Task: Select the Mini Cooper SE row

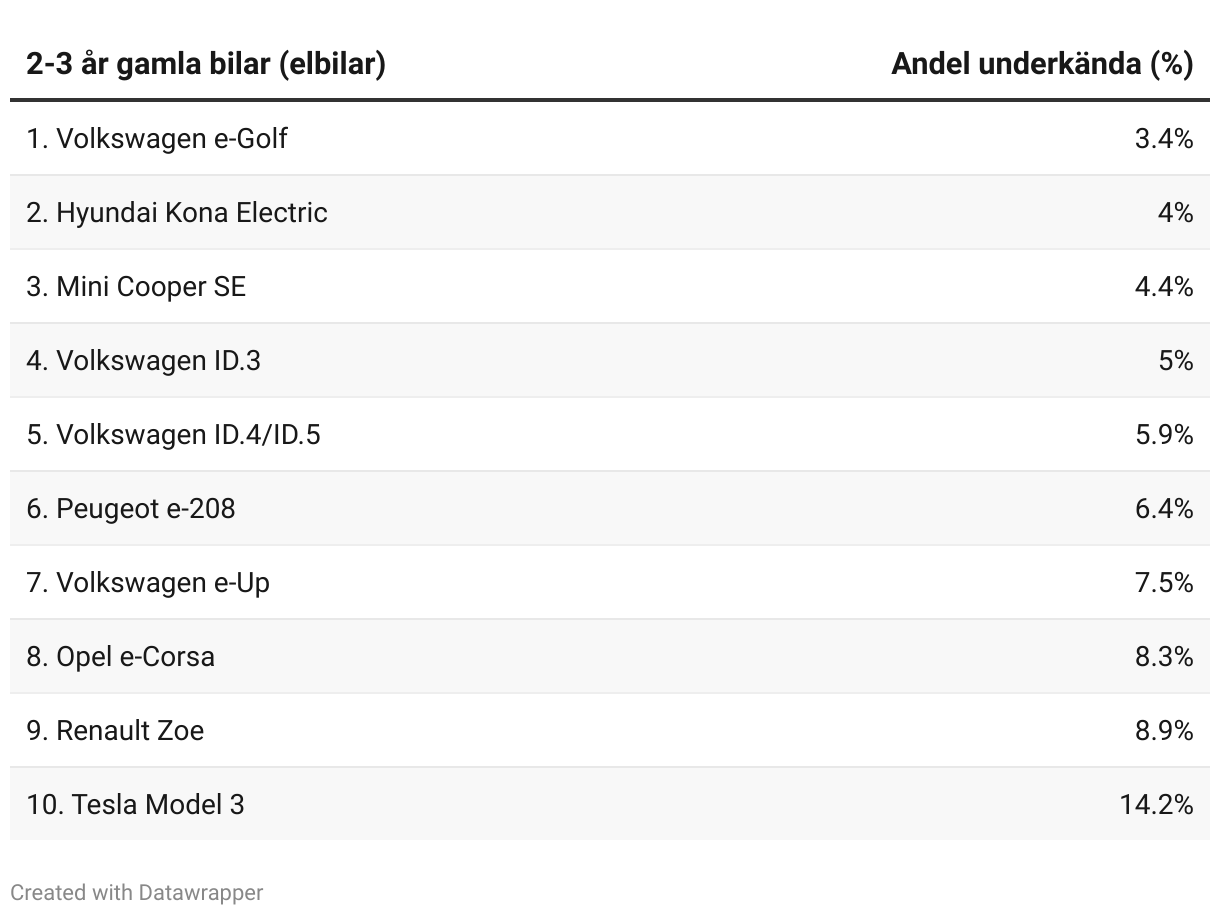Action: (610, 286)
